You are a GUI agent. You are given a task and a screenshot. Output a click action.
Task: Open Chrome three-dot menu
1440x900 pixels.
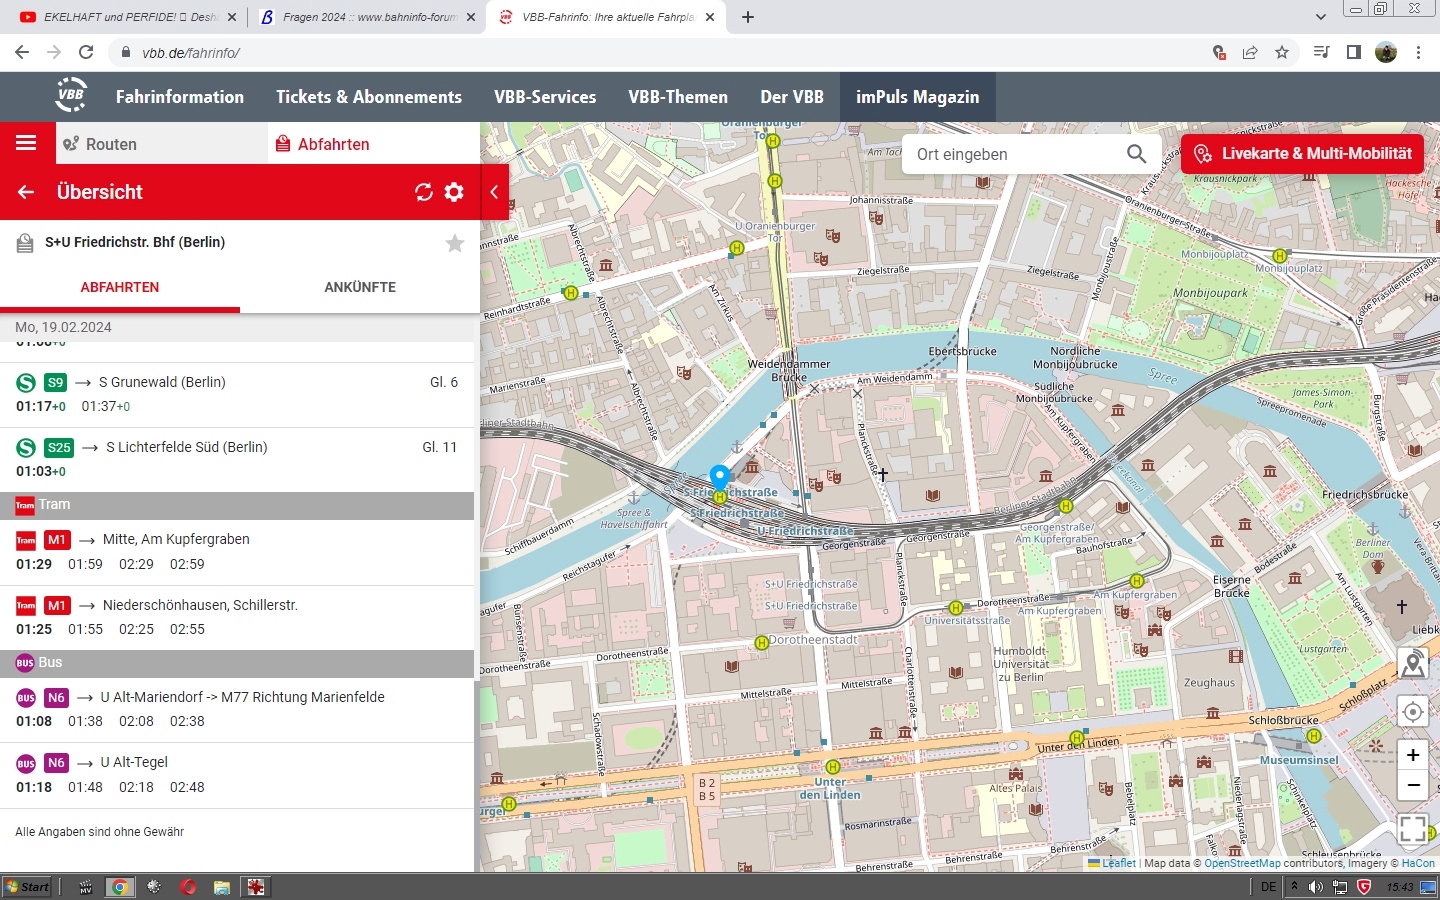click(x=1418, y=52)
